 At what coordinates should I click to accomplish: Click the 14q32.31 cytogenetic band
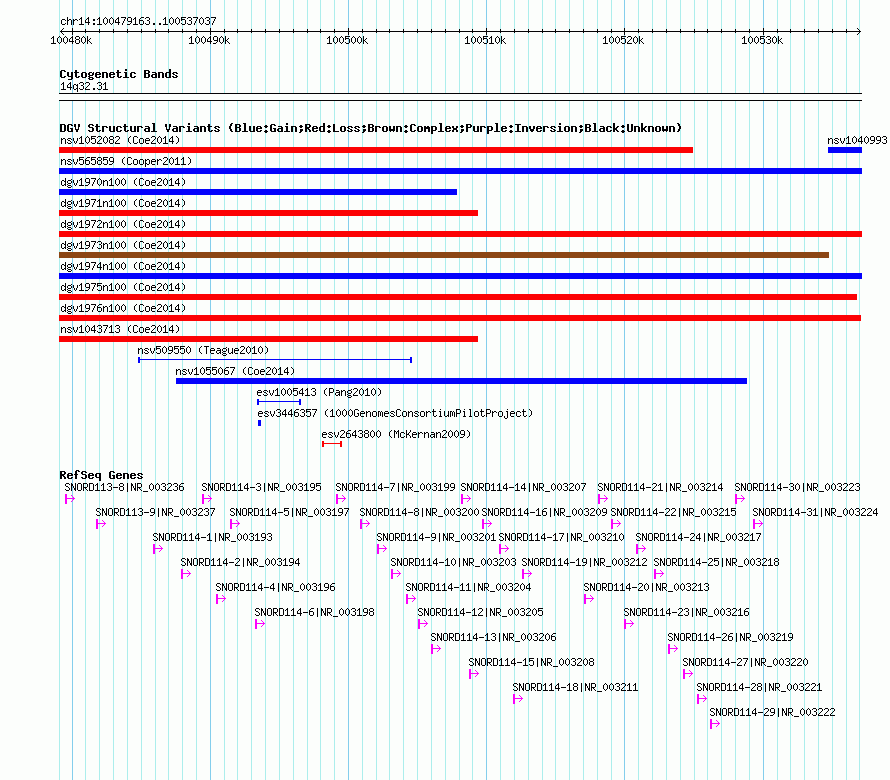pyautogui.click(x=460, y=97)
